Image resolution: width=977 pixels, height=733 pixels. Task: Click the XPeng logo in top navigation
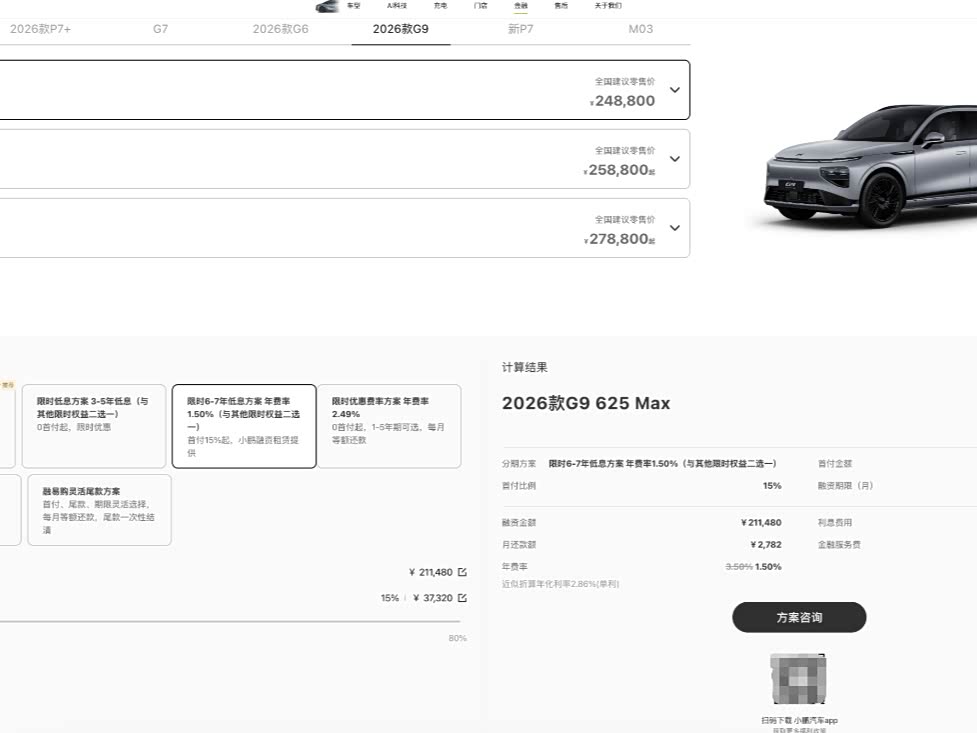coord(327,6)
